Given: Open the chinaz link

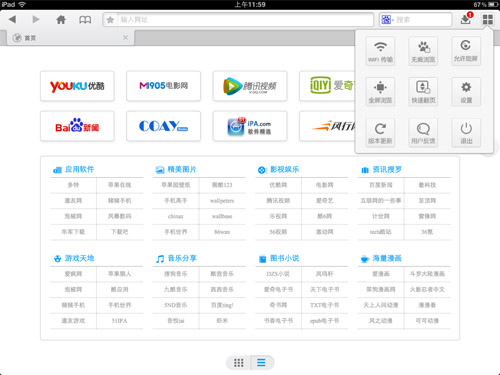Looking at the screenshot, I should click(x=176, y=216).
